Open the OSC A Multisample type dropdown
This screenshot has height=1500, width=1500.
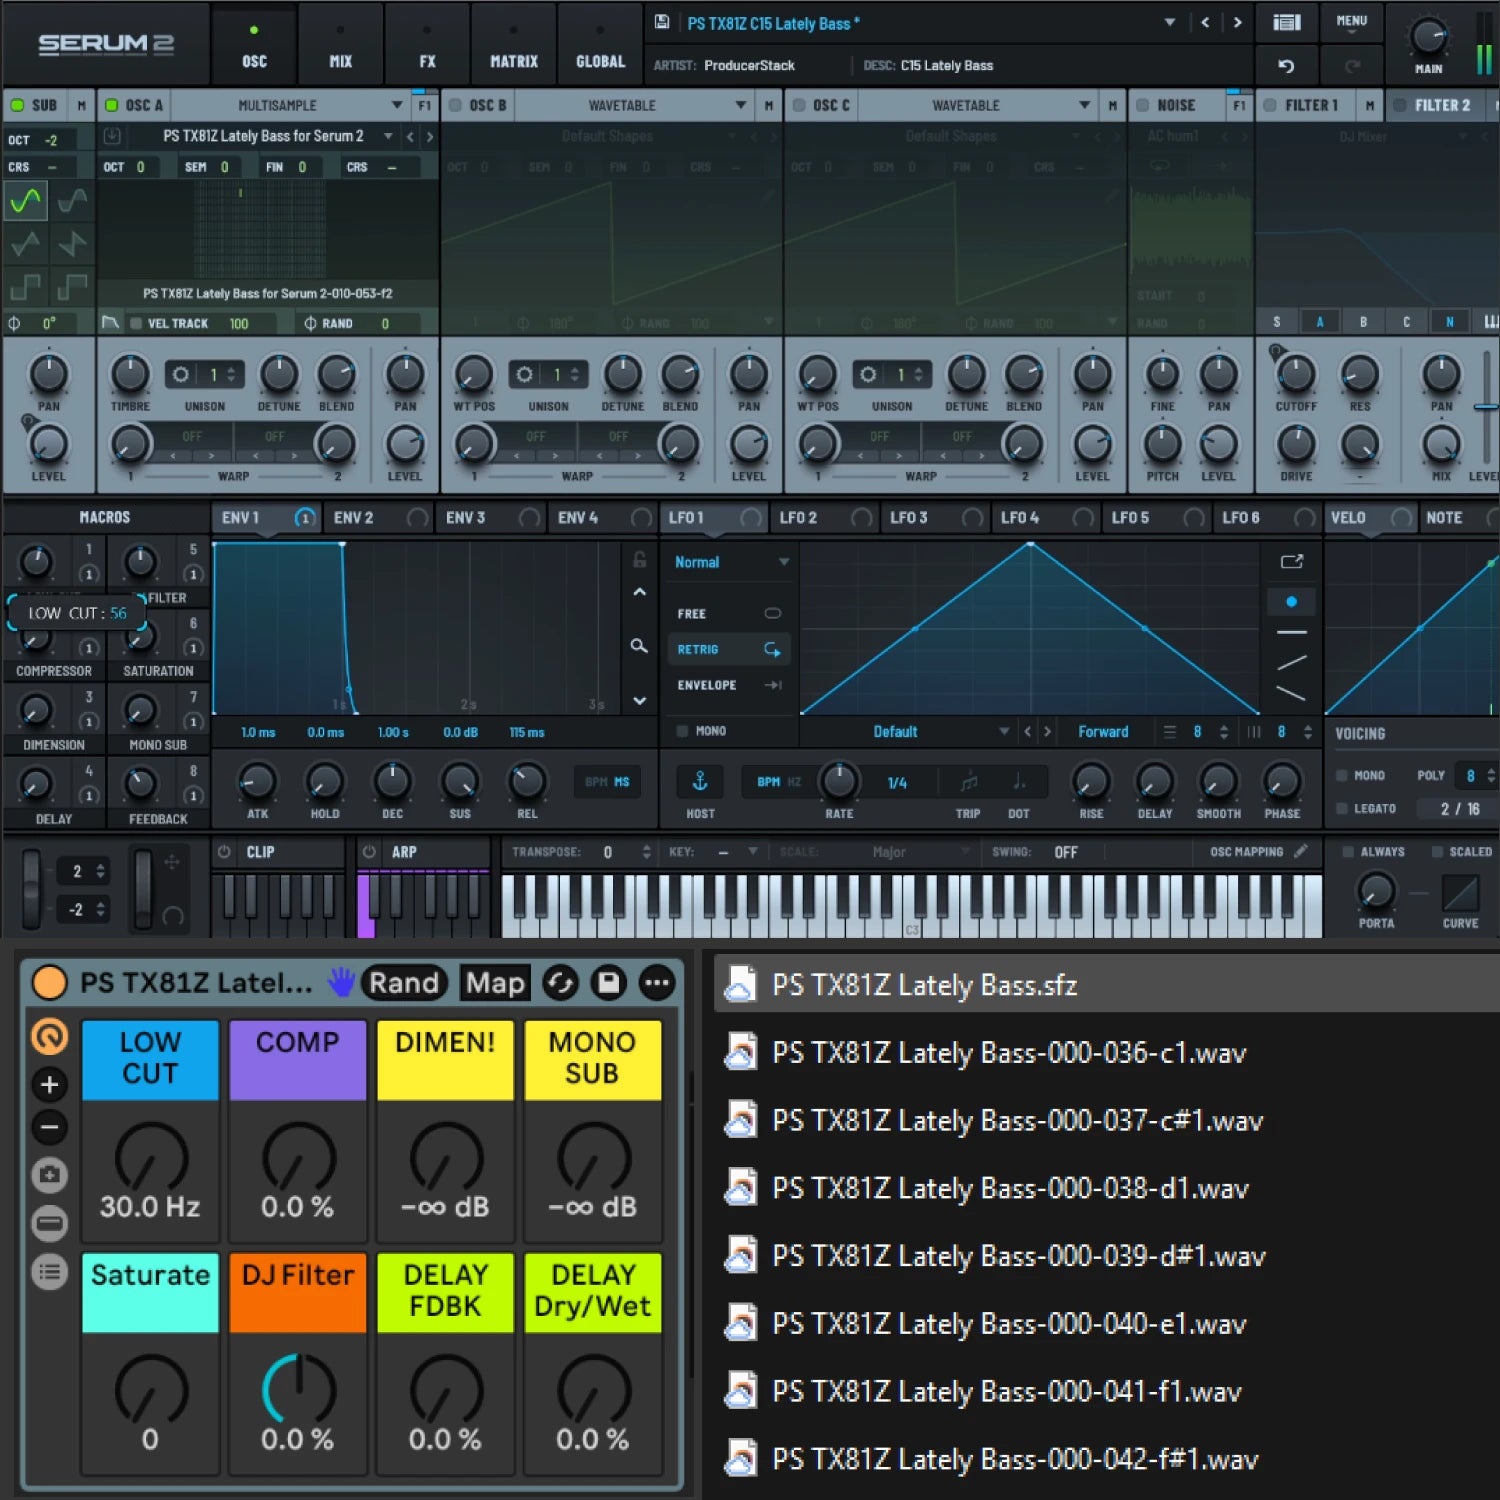point(397,105)
